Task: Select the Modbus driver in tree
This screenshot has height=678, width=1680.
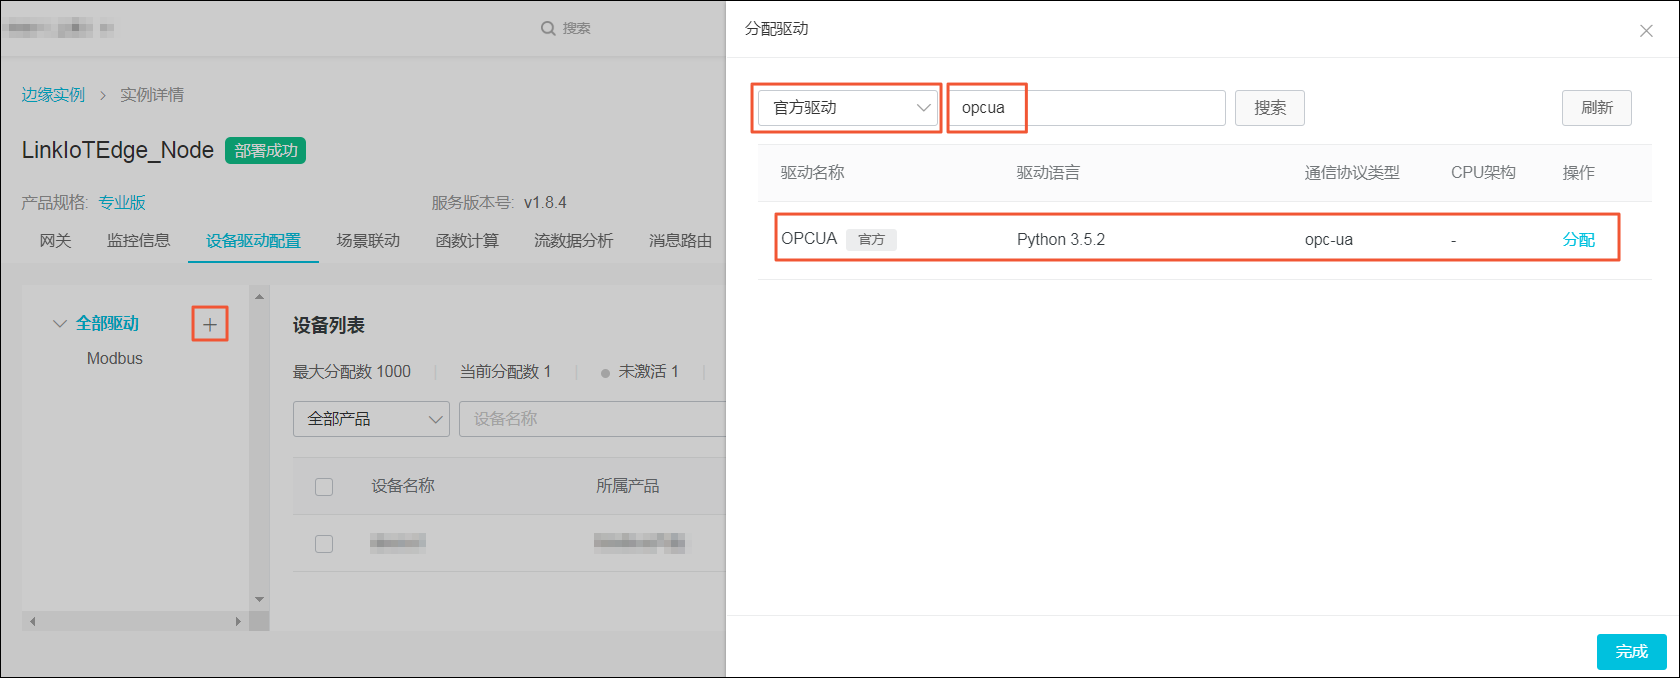Action: tap(115, 358)
